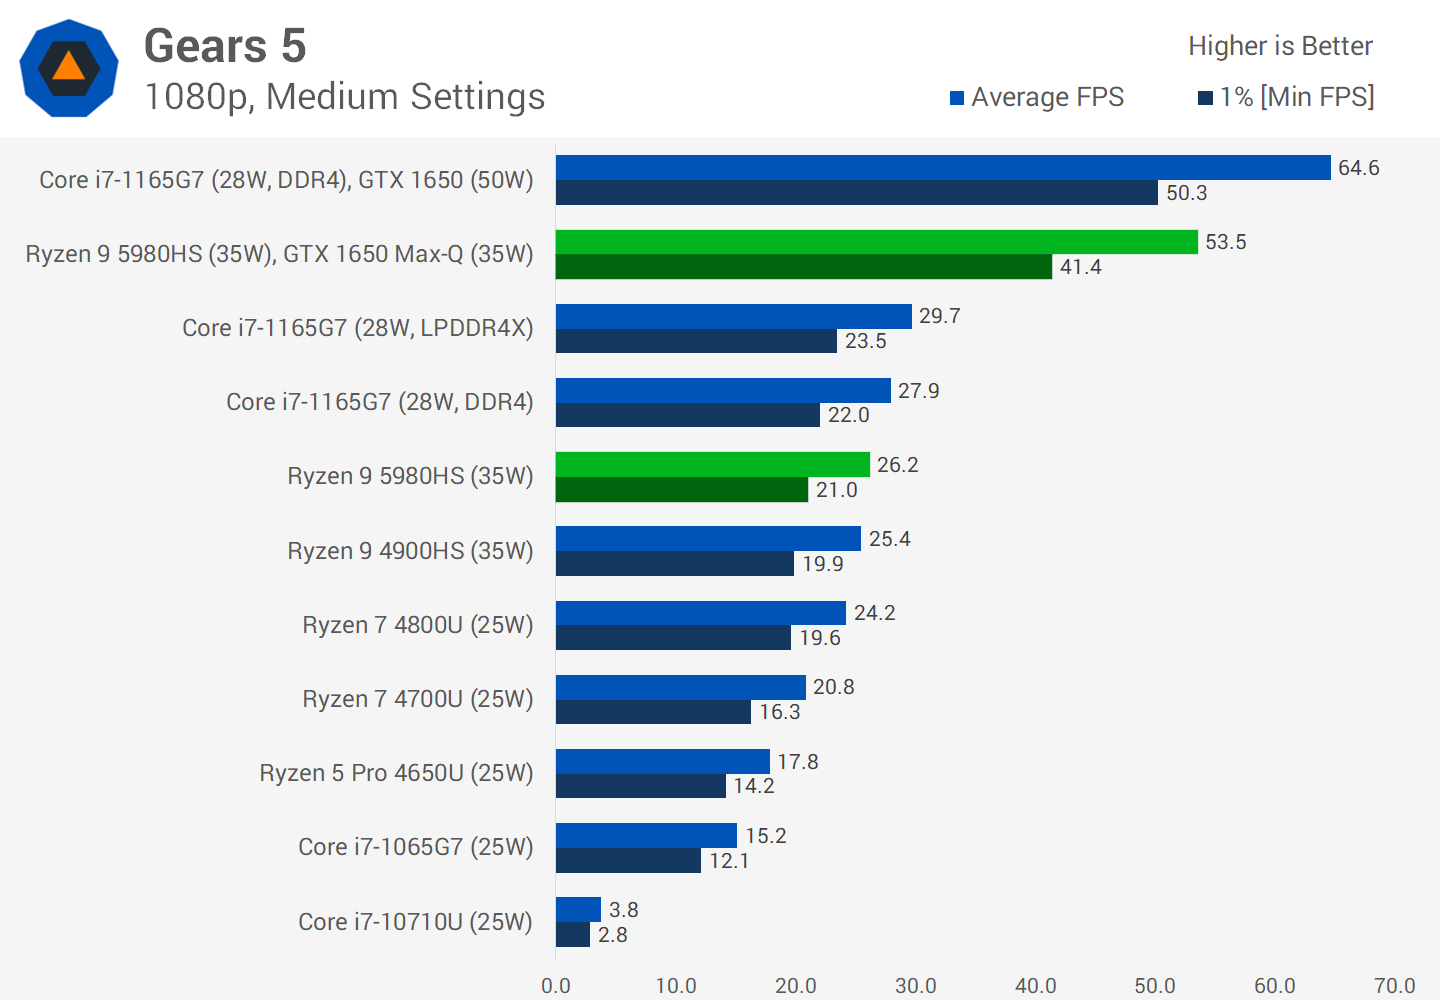Click the 64.6 average FPS bar
This screenshot has width=1440, height=1000.
pyautogui.click(x=943, y=167)
